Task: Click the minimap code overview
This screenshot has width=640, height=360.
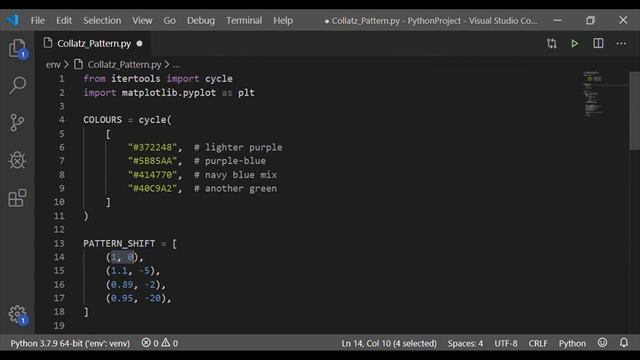Action: point(594,94)
